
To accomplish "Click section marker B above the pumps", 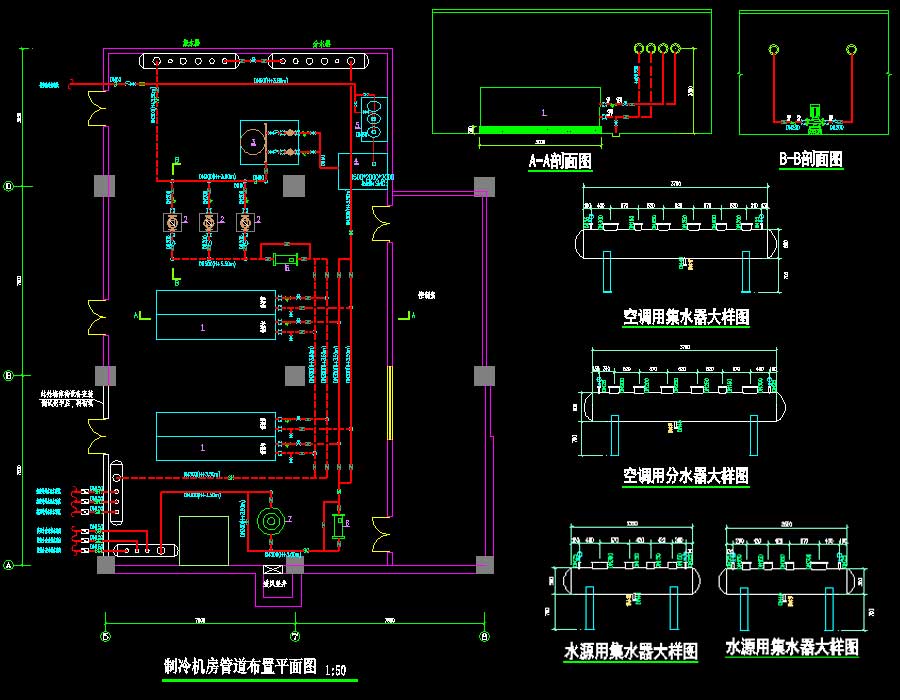I will pyautogui.click(x=176, y=165).
